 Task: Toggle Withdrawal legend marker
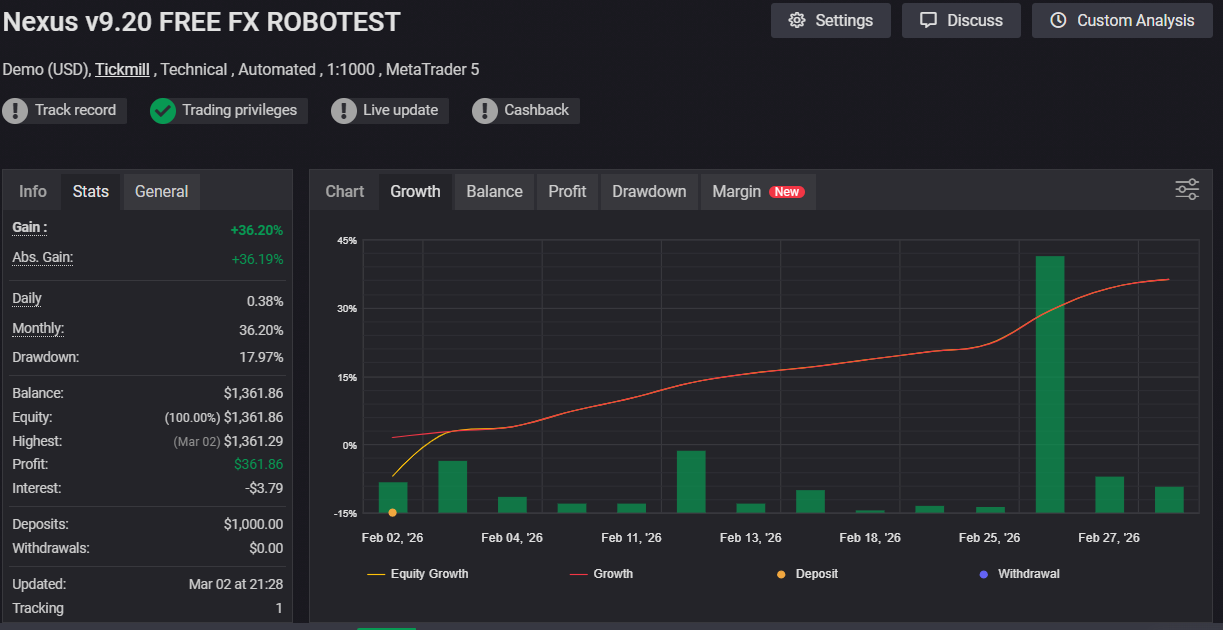click(983, 574)
